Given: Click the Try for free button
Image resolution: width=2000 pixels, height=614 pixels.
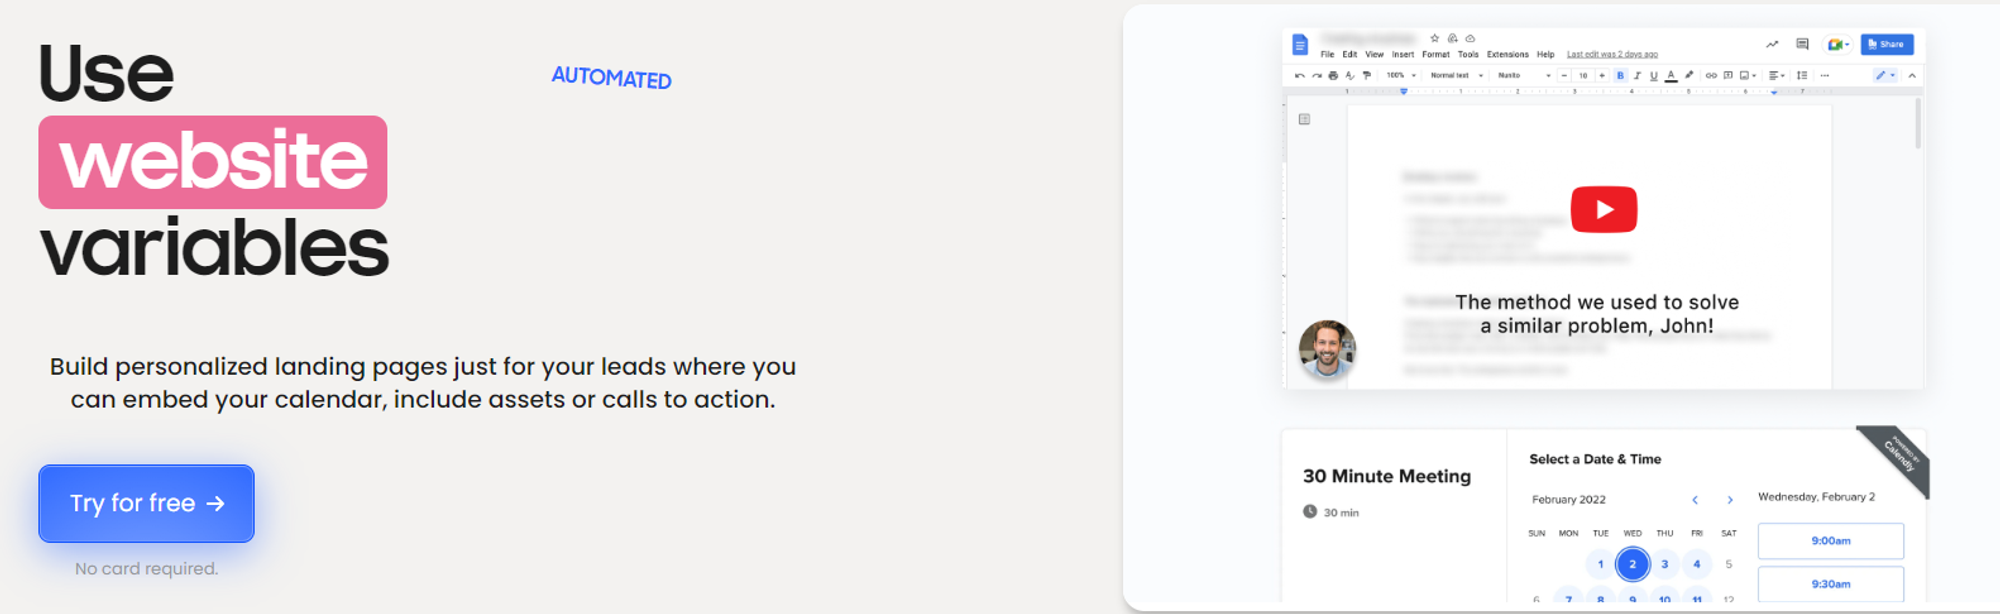Looking at the screenshot, I should coord(146,503).
